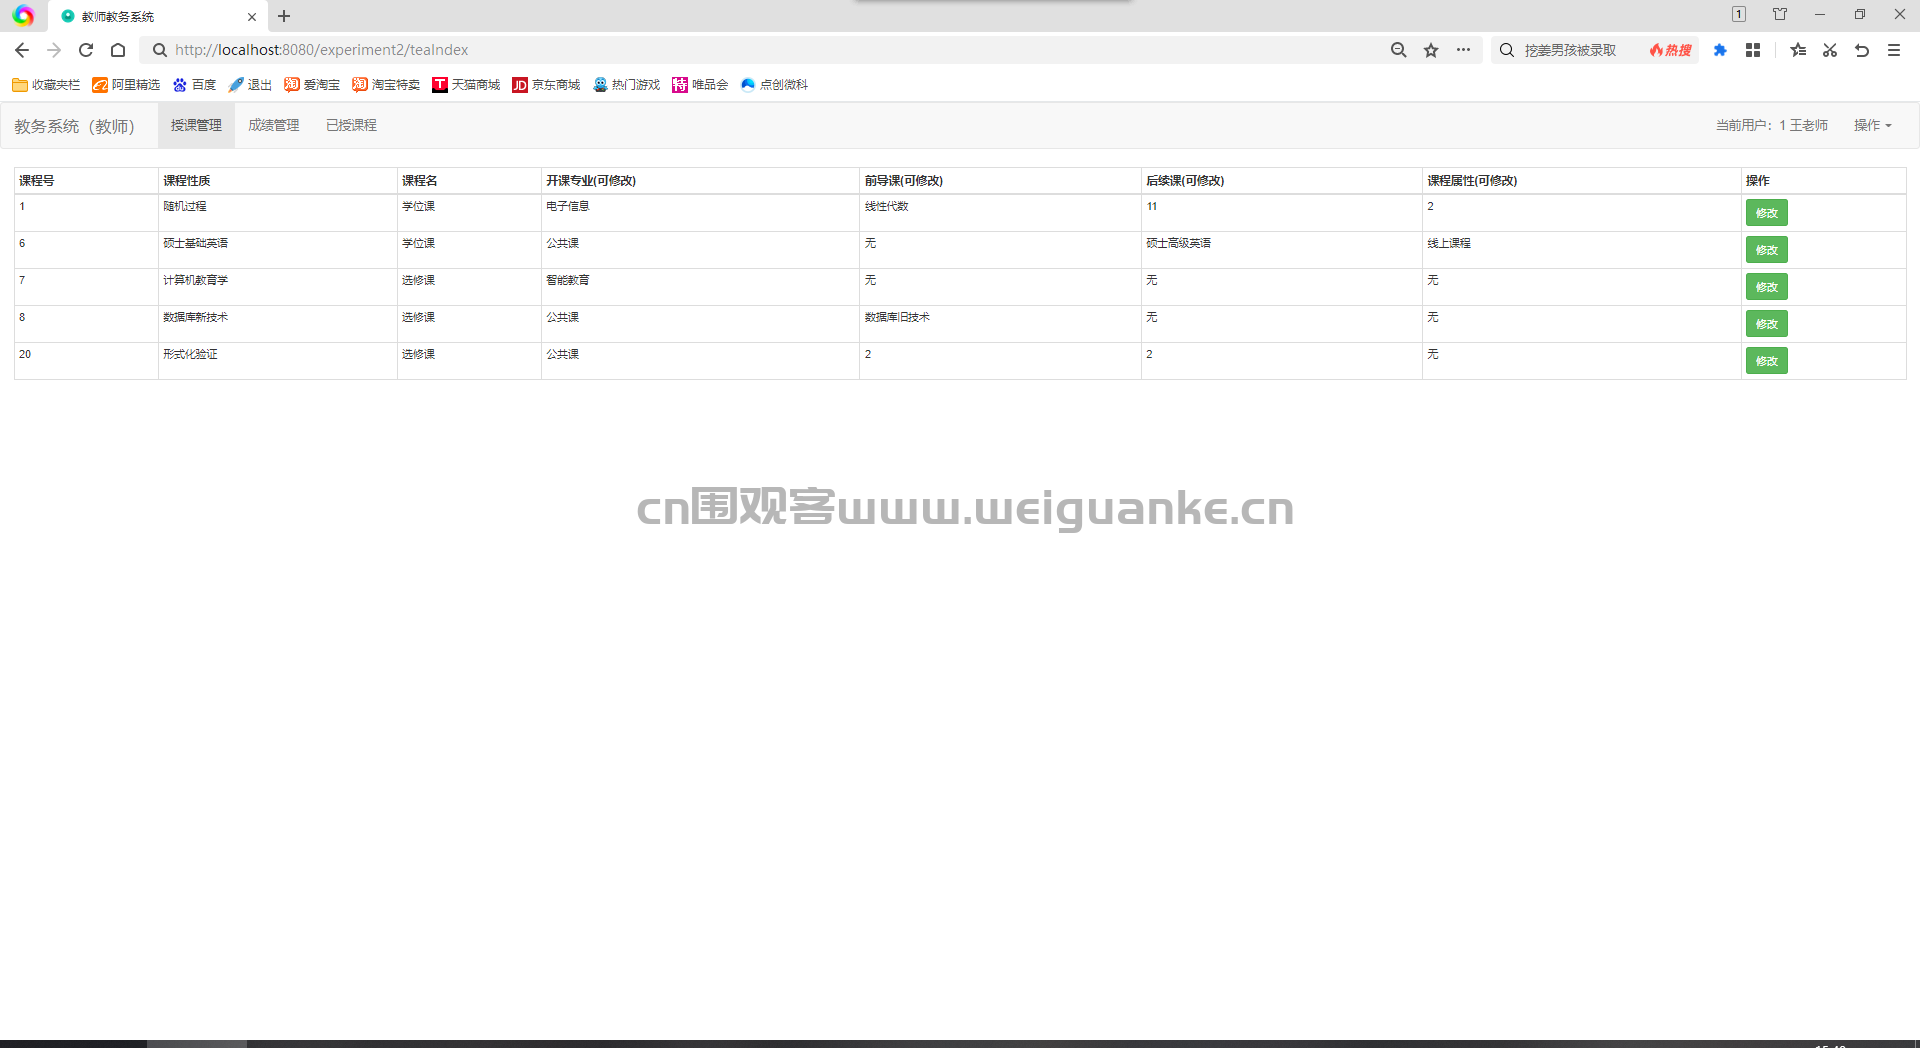Close the 教师教务系统 tab
Viewport: 1920px width, 1048px height.
pyautogui.click(x=252, y=17)
